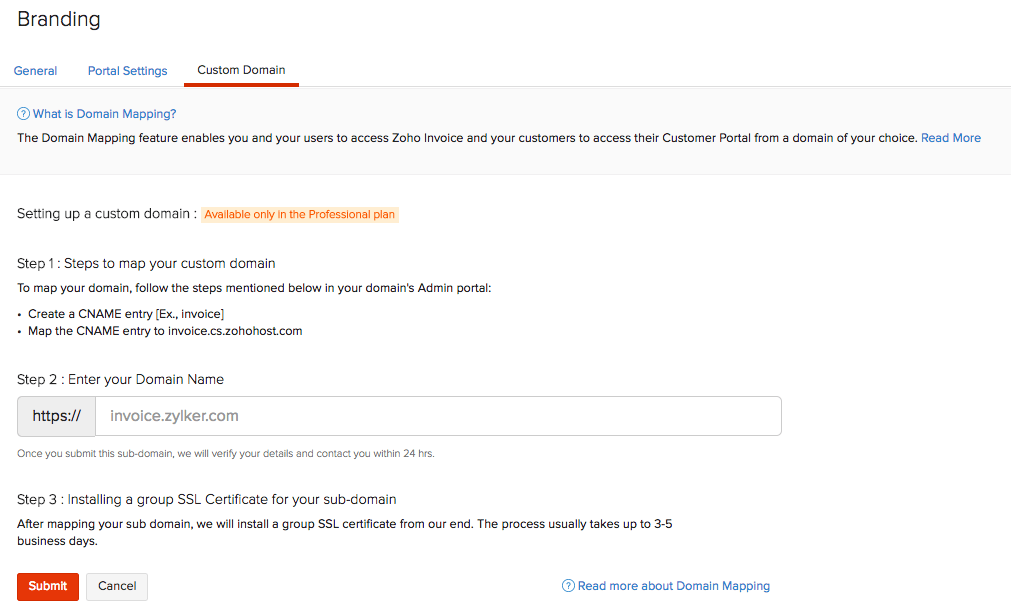Click the Step 3 SSL Certificate heading

point(207,499)
